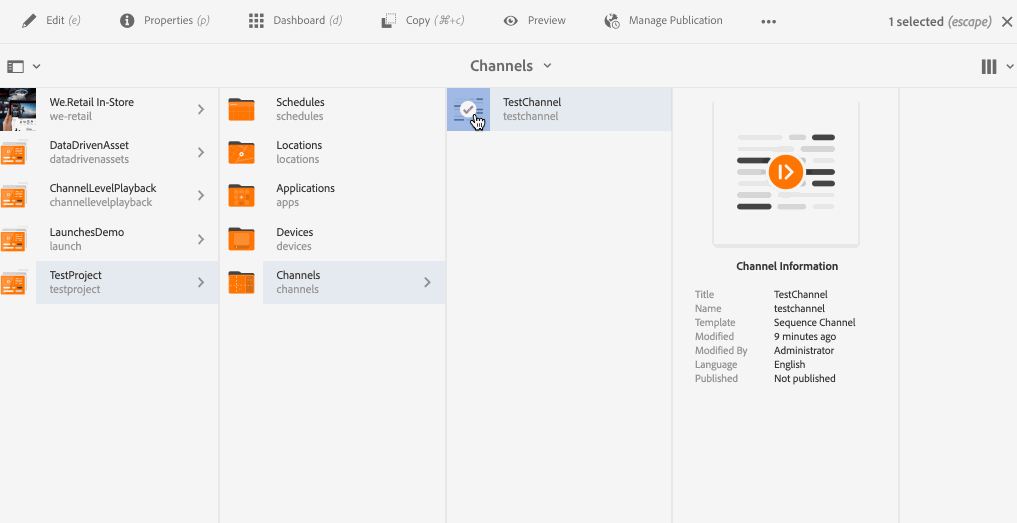Open Properties via the info icon
This screenshot has width=1017, height=523.
click(127, 21)
